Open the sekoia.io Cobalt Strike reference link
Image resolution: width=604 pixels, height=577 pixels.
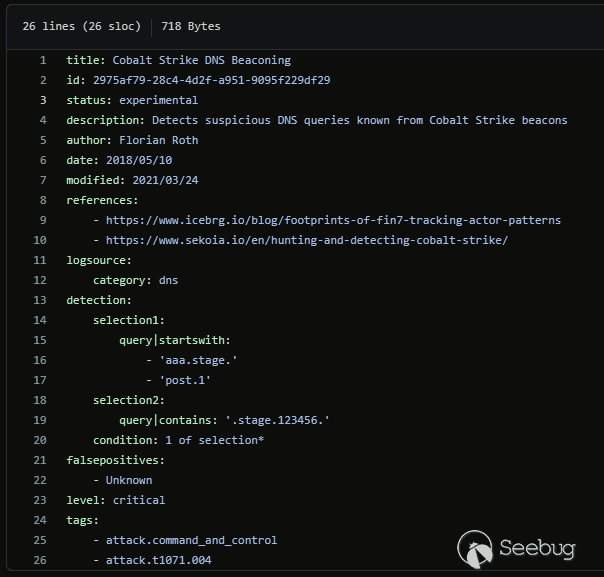pos(307,240)
